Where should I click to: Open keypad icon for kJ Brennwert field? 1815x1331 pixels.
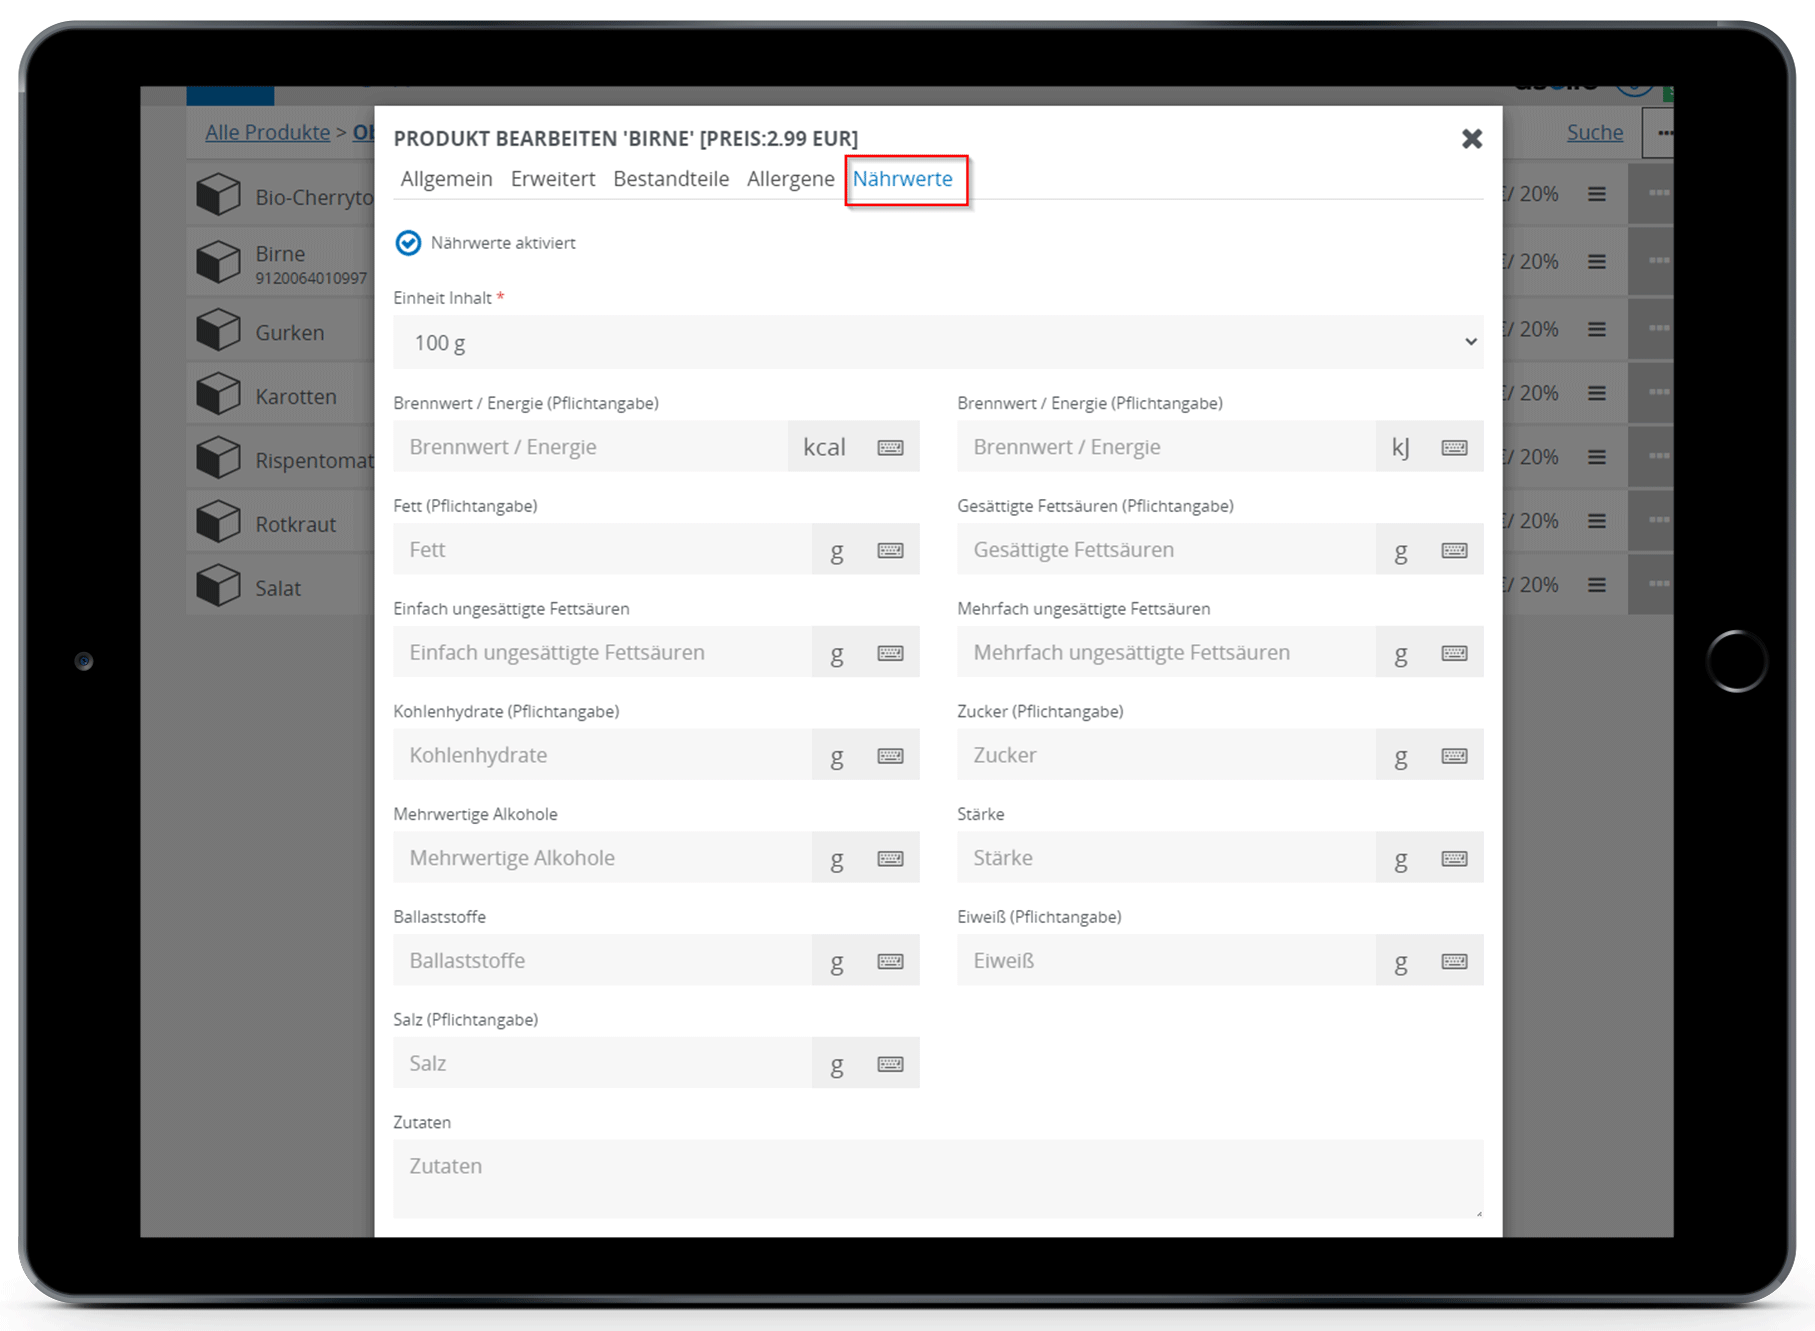tap(1454, 447)
